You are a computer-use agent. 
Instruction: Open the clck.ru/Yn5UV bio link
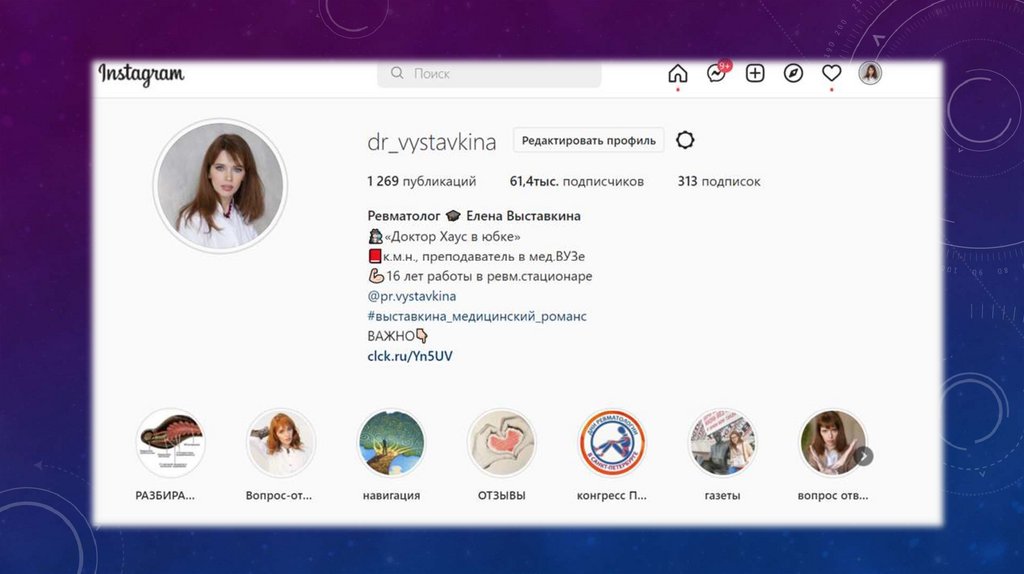[x=409, y=356]
